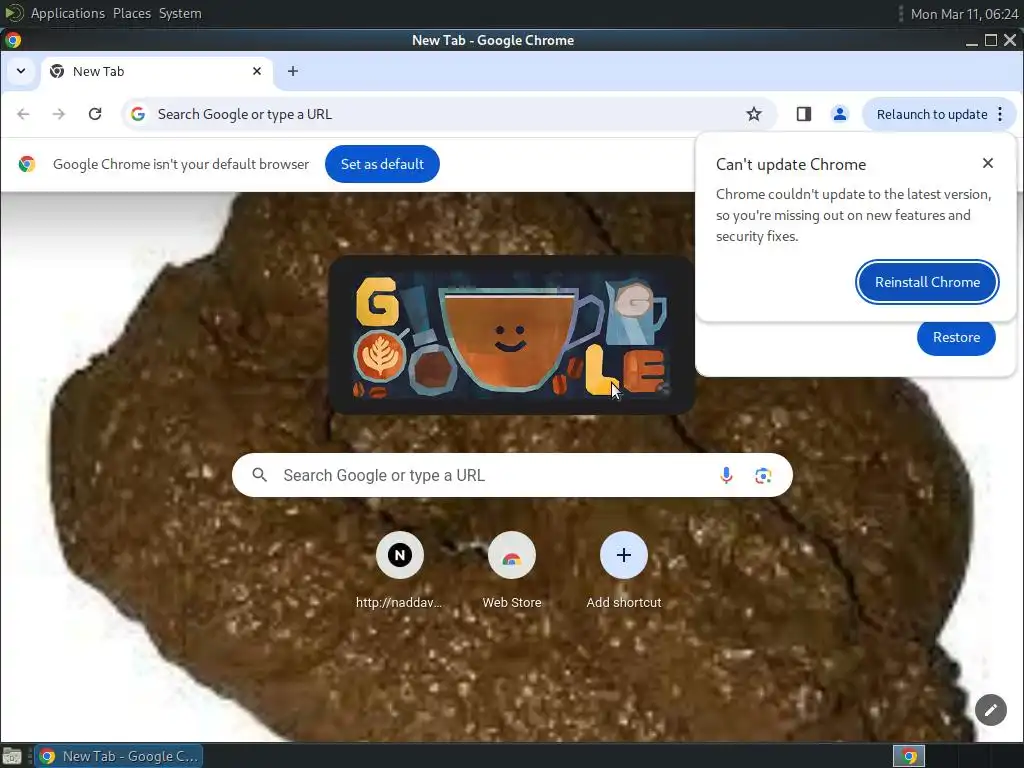This screenshot has width=1024, height=768.
Task: Open the tab search dropdown arrow
Action: pyautogui.click(x=21, y=71)
